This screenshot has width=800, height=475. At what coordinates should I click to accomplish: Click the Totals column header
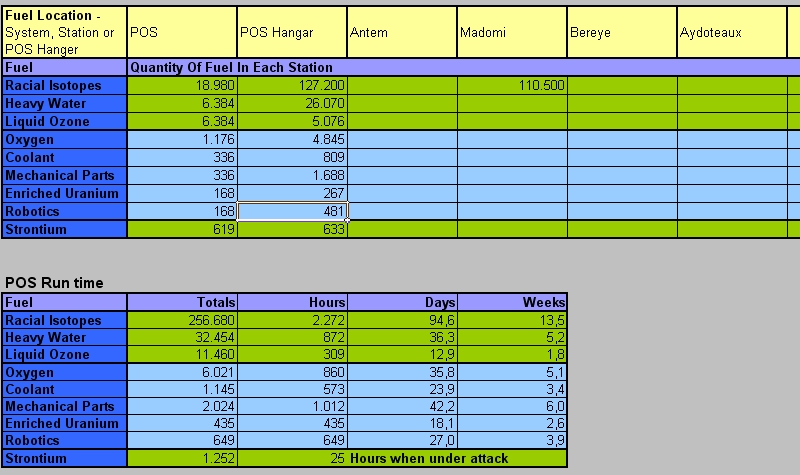tap(182, 302)
